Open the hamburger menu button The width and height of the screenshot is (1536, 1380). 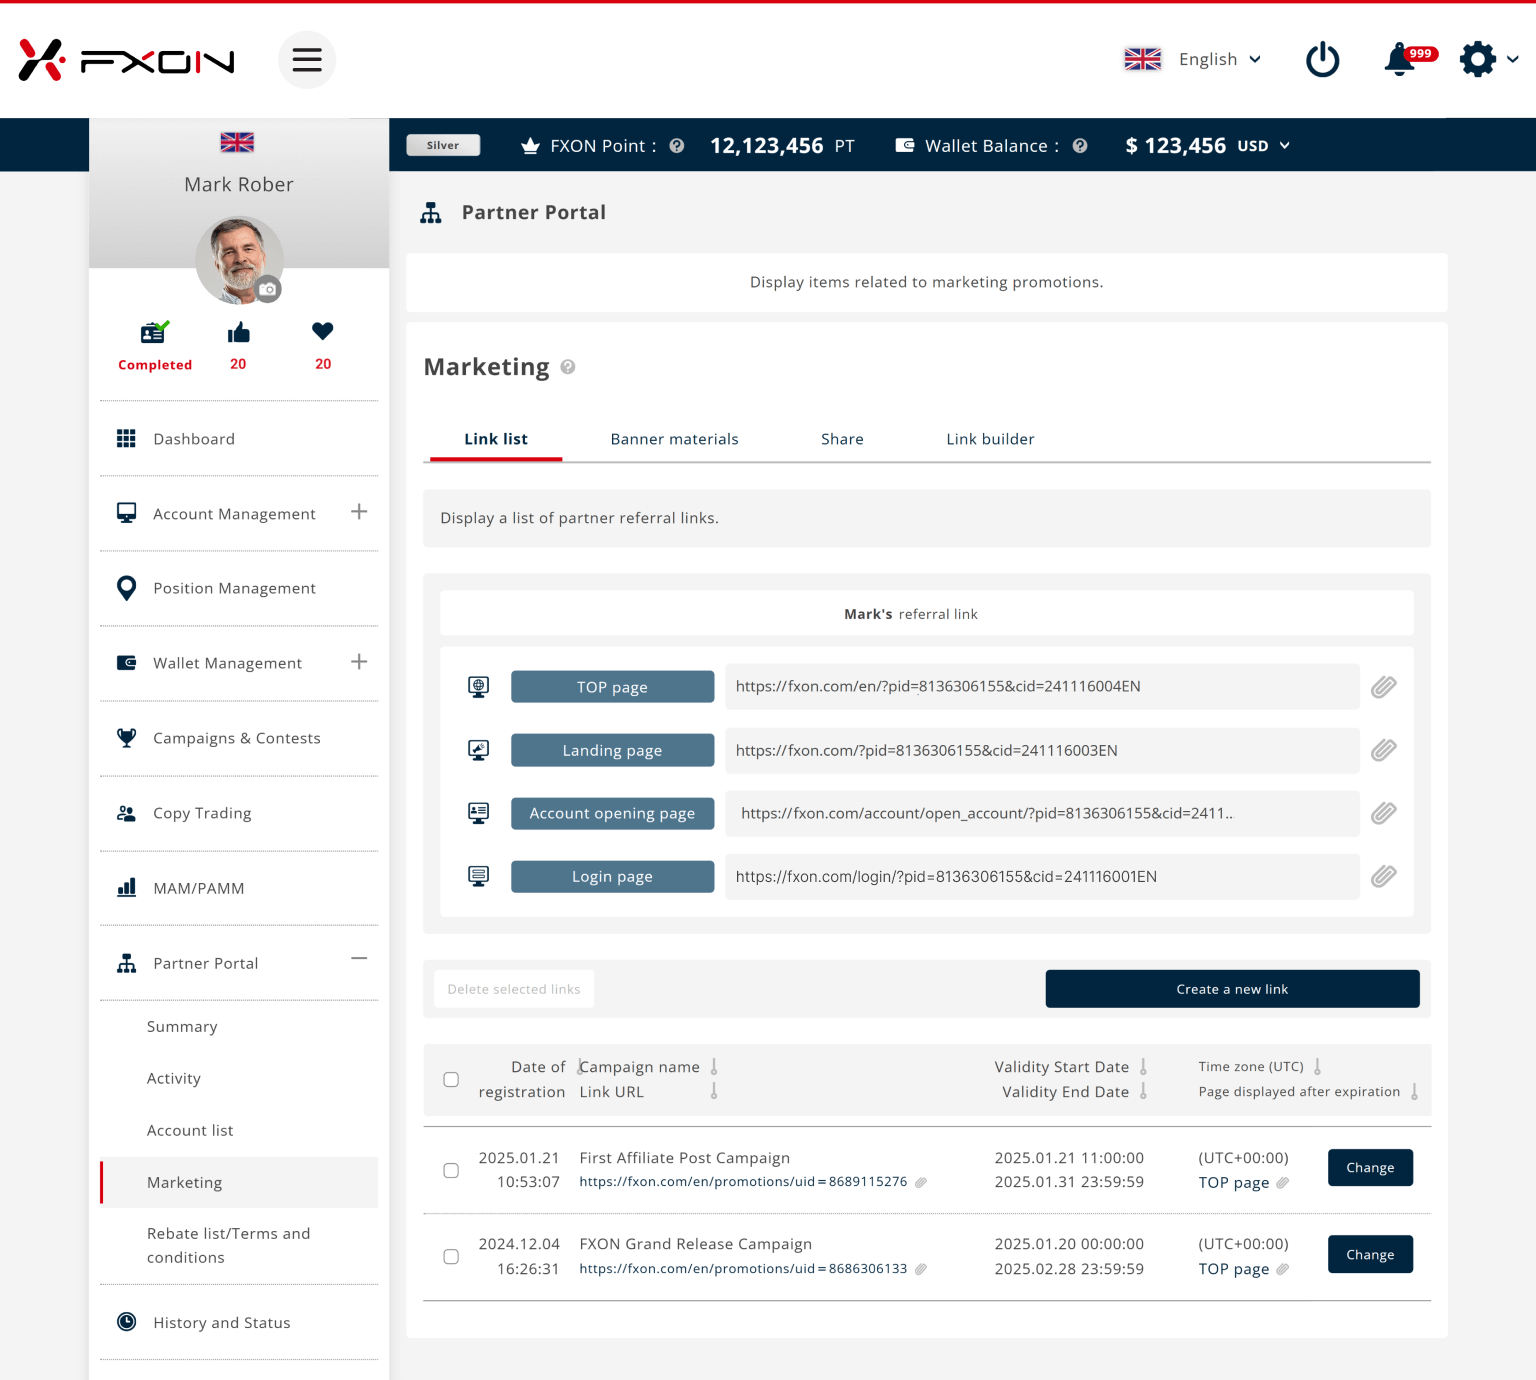coord(307,60)
